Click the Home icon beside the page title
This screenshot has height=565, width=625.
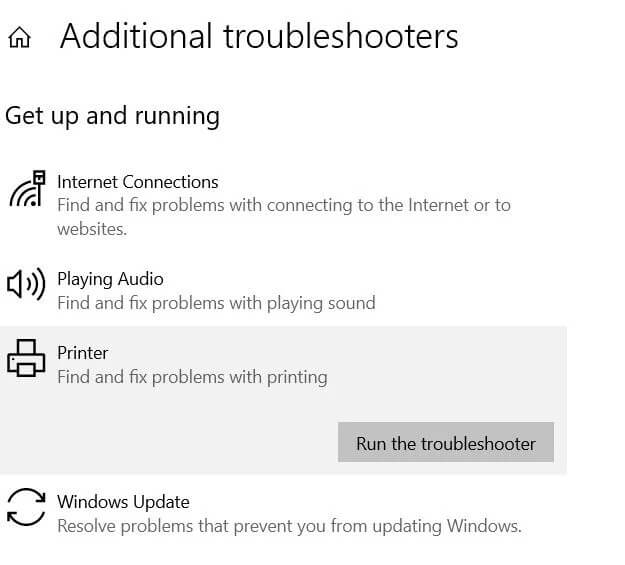pos(19,38)
